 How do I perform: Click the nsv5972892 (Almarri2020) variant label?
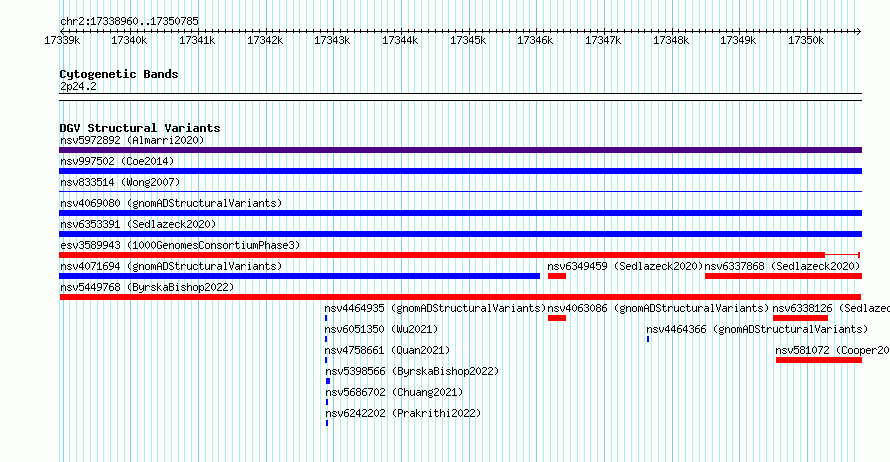click(x=132, y=140)
